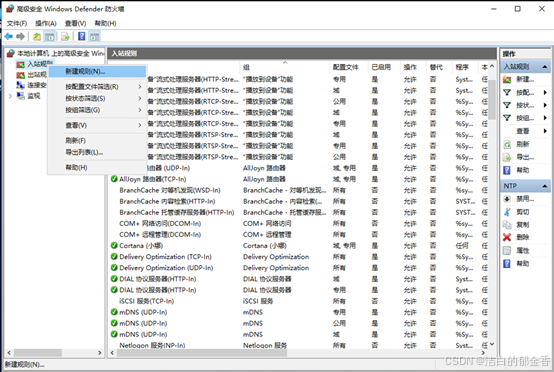This screenshot has height=372, width=554.
Task: Open 查看(V) submenu in the context menu
Action: click(x=97, y=125)
